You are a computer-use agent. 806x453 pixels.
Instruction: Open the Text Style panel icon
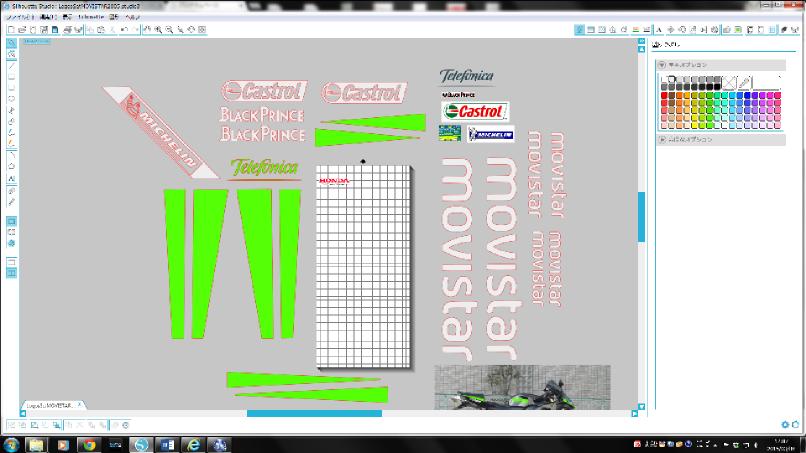click(659, 30)
